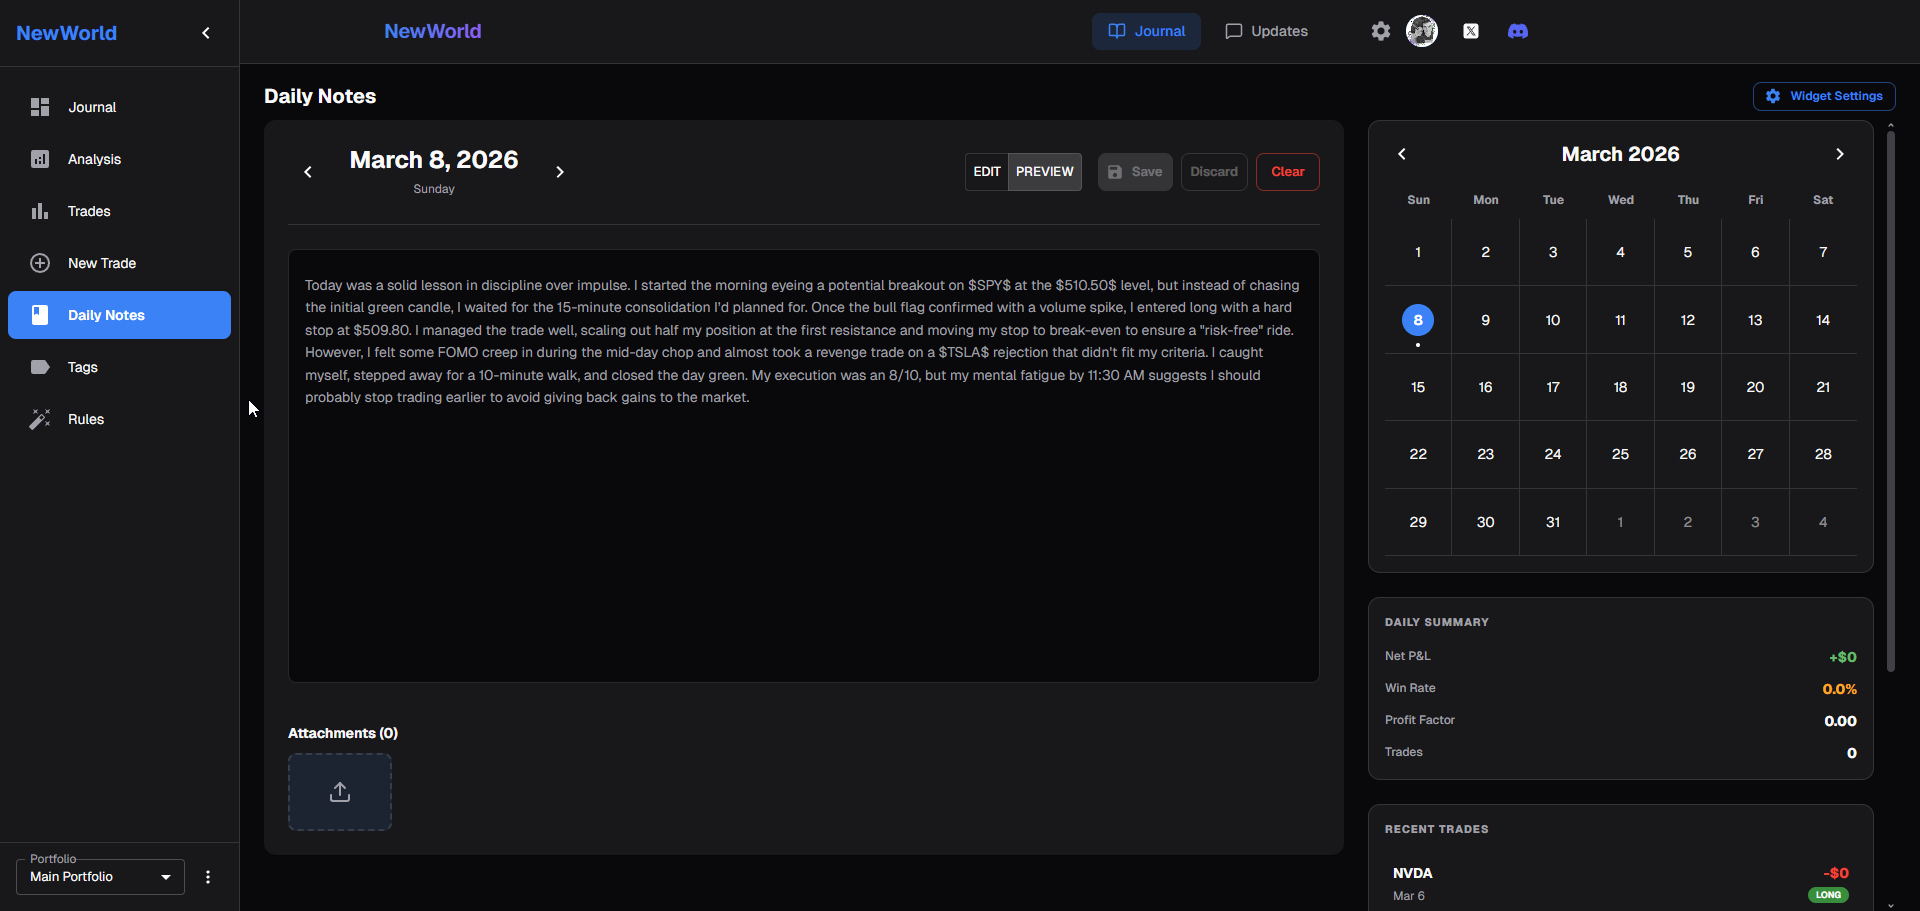This screenshot has height=911, width=1920.
Task: Go to previous day's note
Action: (x=308, y=172)
